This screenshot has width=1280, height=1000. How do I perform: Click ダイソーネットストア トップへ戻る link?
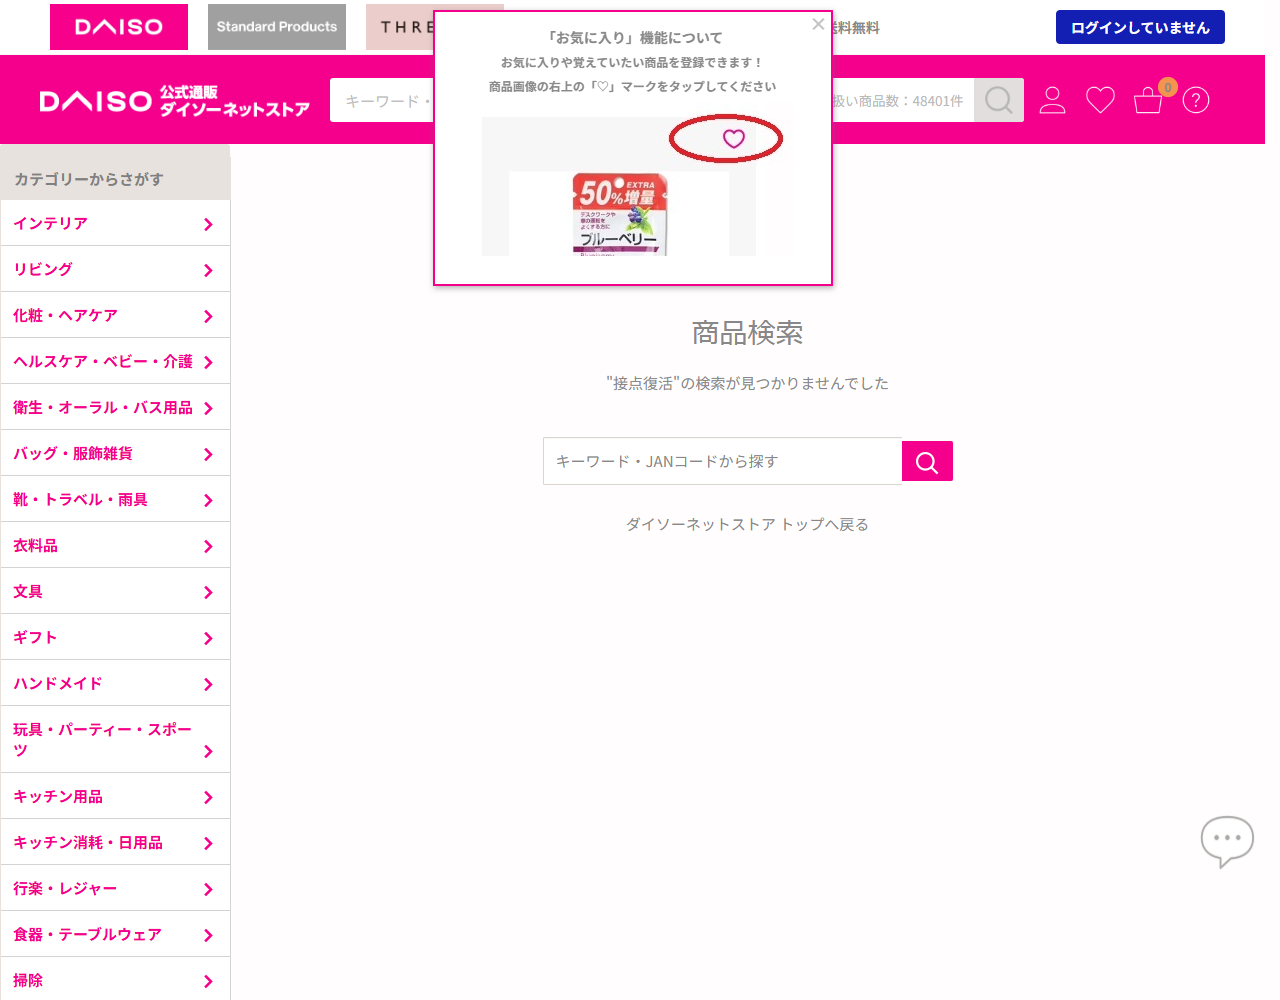pyautogui.click(x=747, y=524)
